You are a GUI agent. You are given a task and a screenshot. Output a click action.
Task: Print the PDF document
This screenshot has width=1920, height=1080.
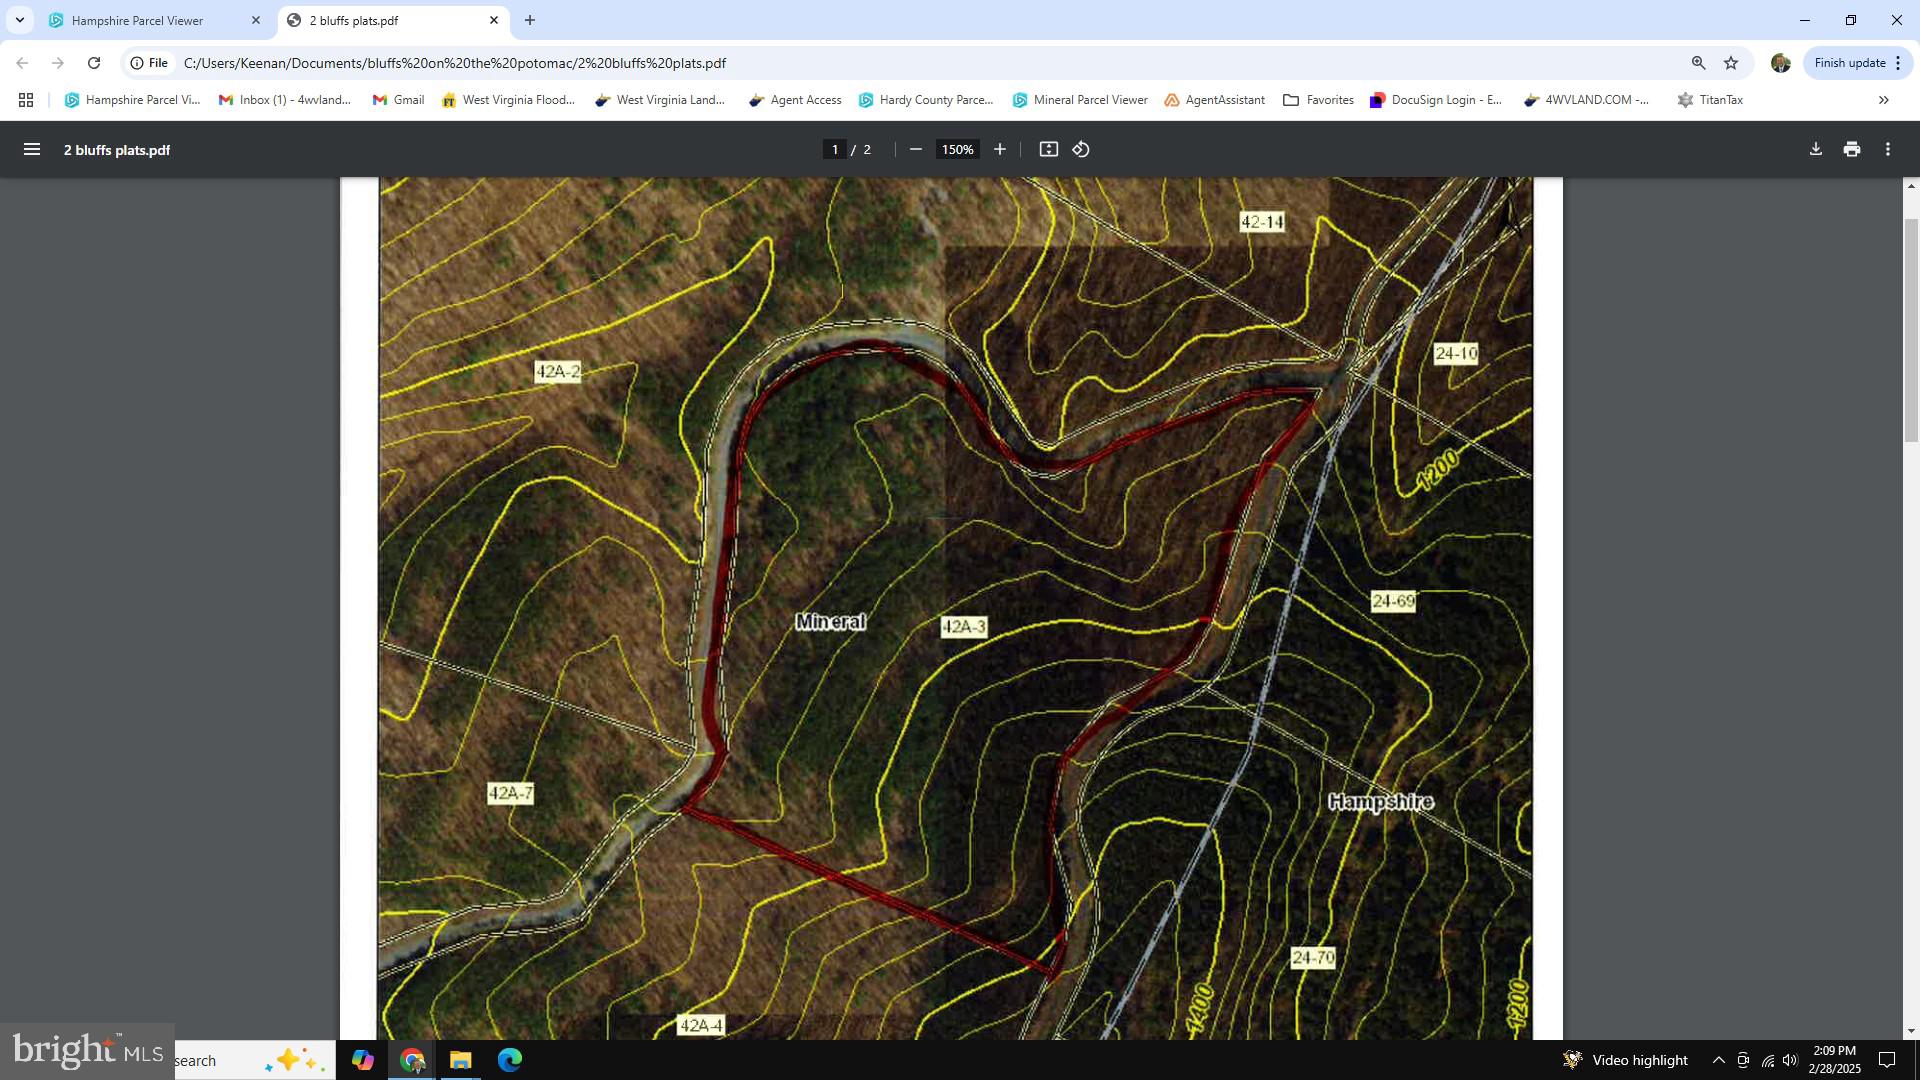pos(1851,149)
